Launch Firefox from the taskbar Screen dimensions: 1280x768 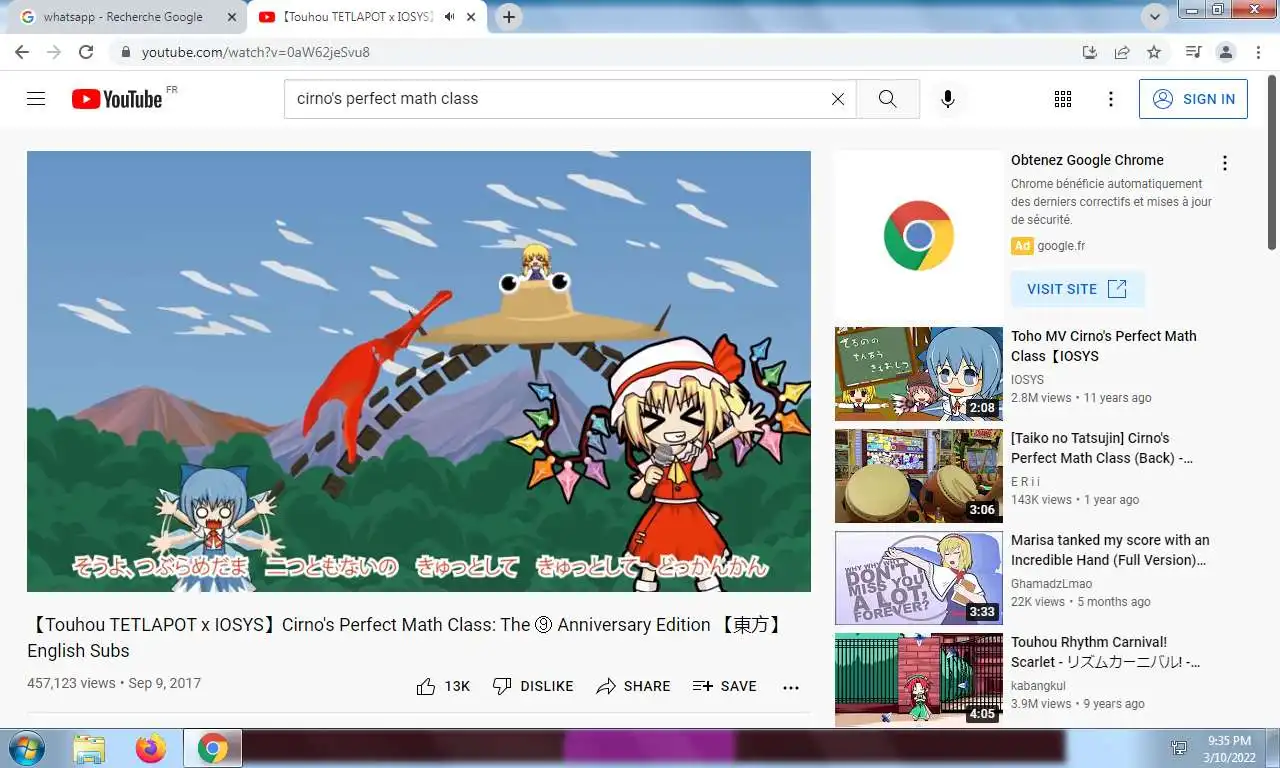[x=151, y=749]
